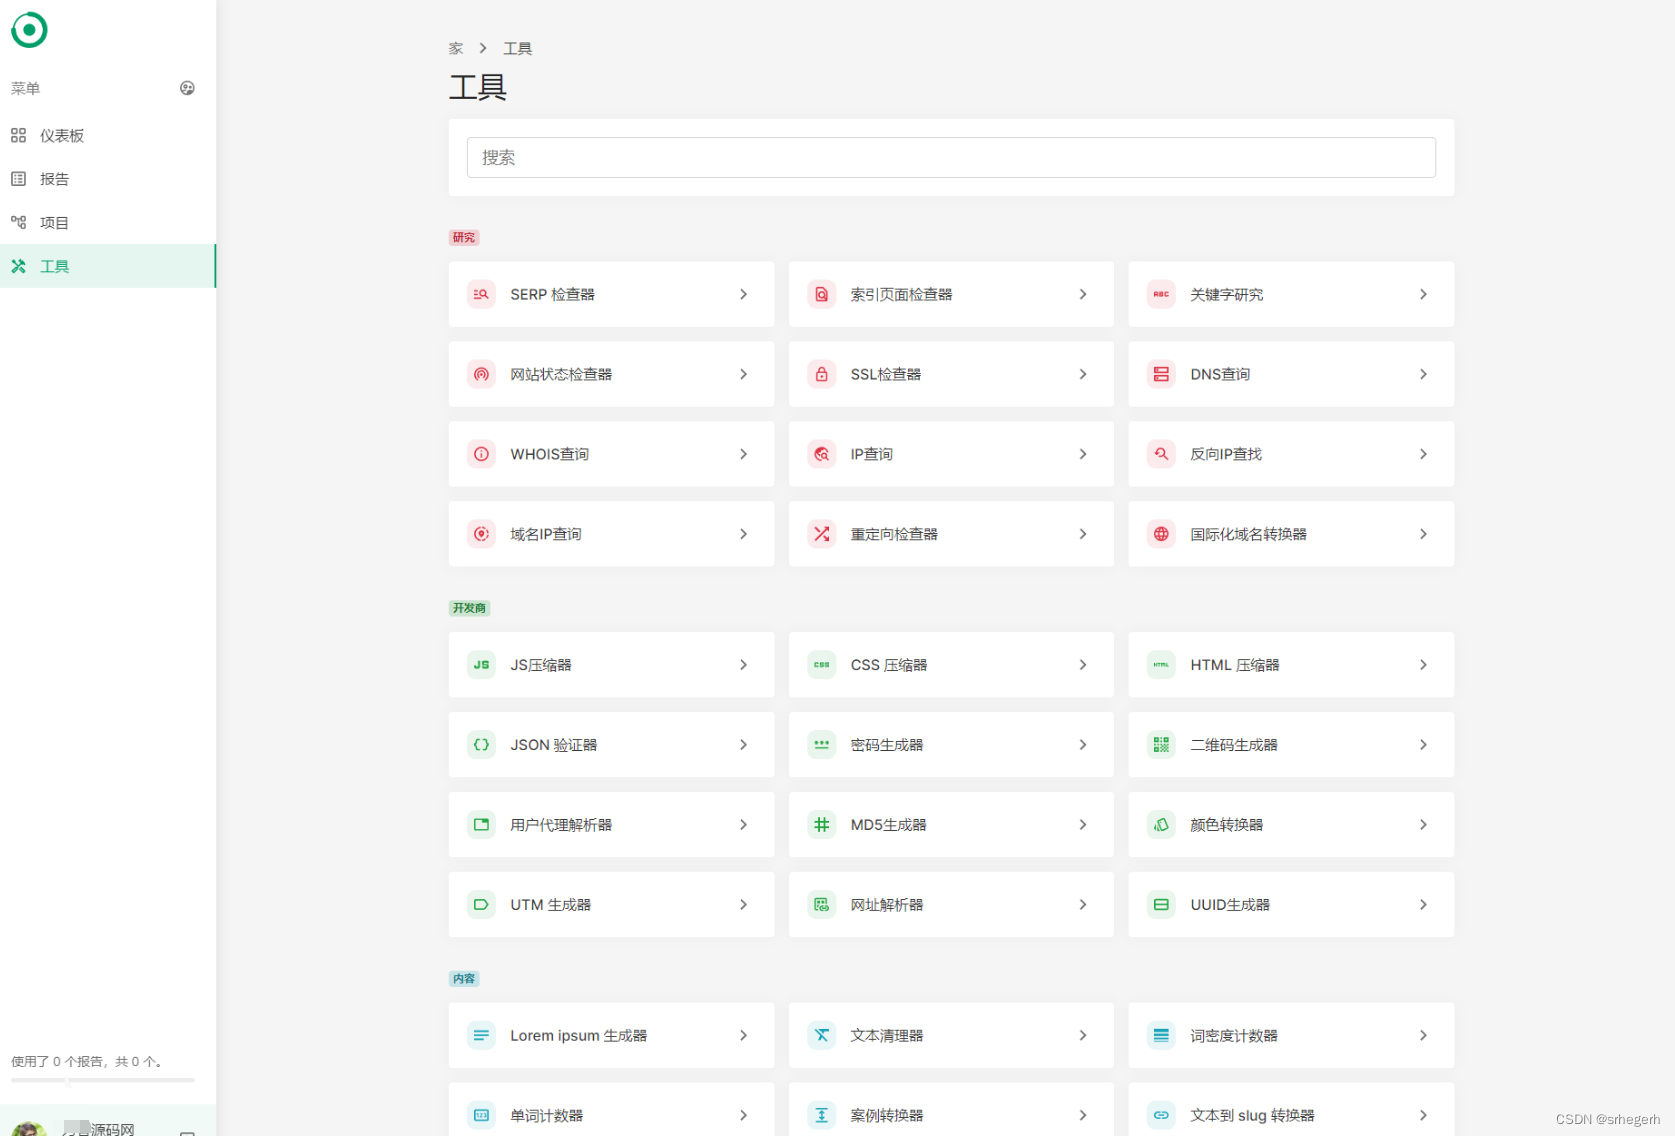Click the Lorem ipsum 生成器 lines icon
The image size is (1675, 1136).
tap(481, 1036)
